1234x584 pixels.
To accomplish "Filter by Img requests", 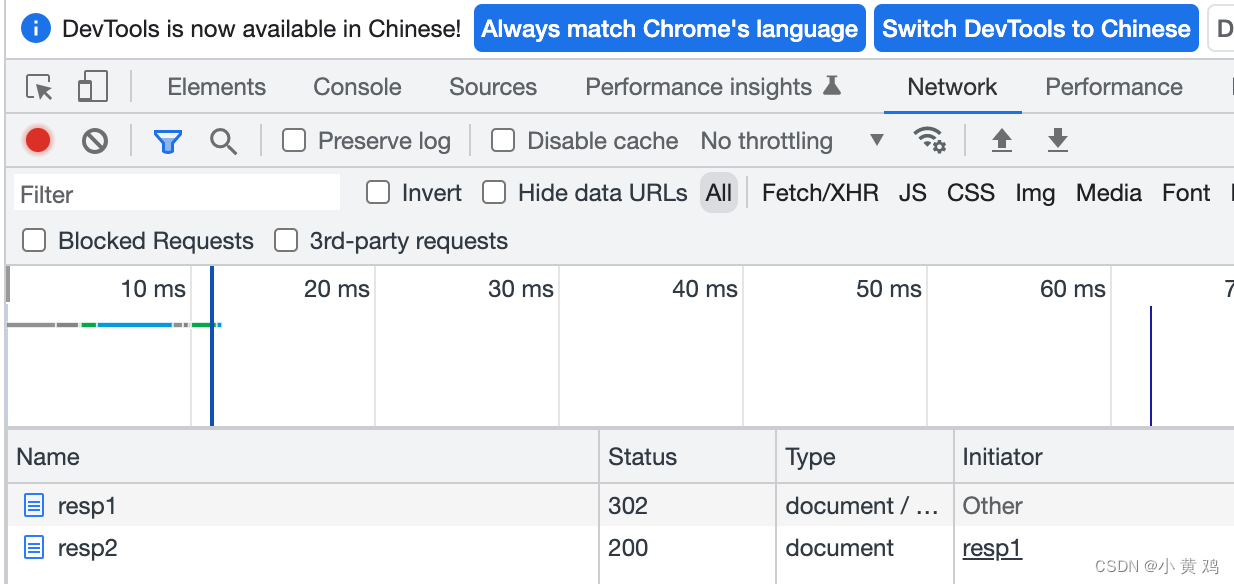I will 1035,193.
